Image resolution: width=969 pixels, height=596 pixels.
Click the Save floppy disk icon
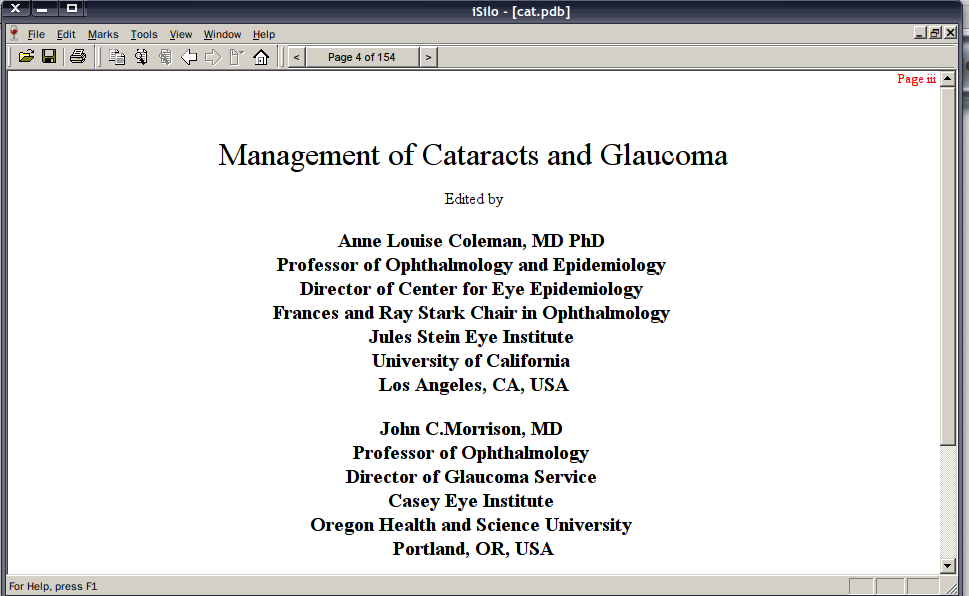[x=49, y=57]
